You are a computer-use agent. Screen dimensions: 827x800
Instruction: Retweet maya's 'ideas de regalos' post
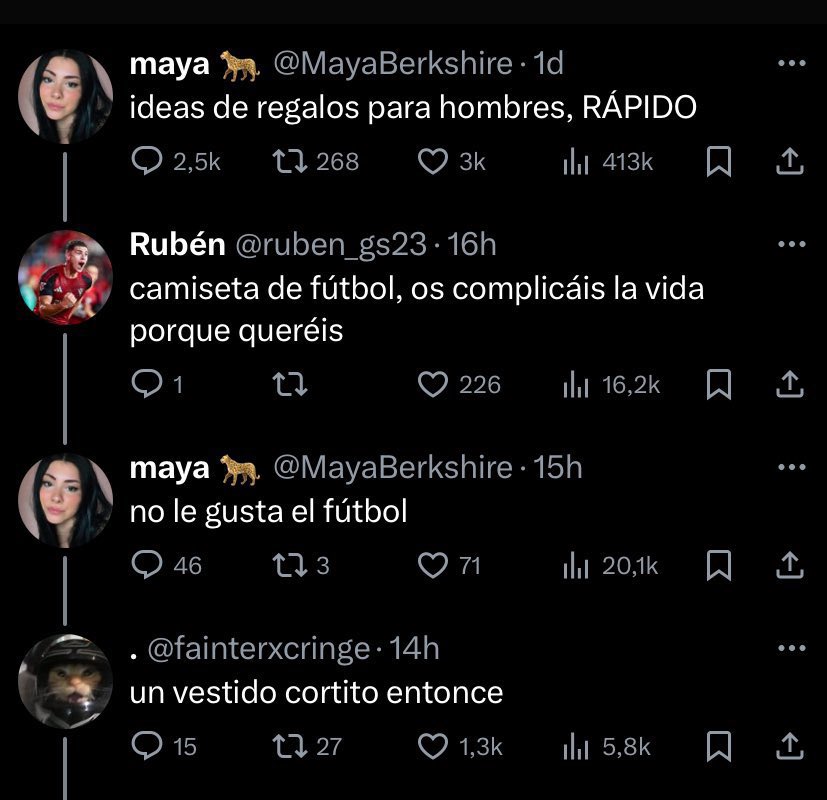pos(289,161)
